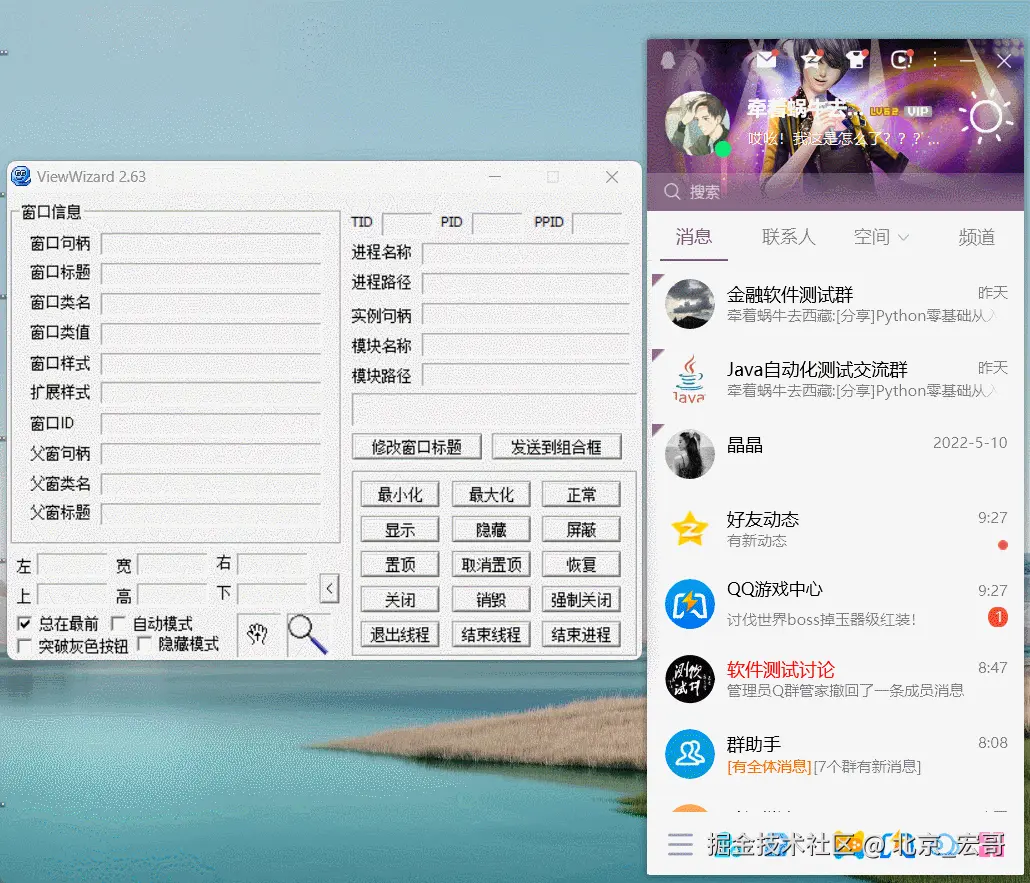Click the Java自动化测试交流群 Java logo avatar
This screenshot has height=883, width=1030.
coord(690,378)
